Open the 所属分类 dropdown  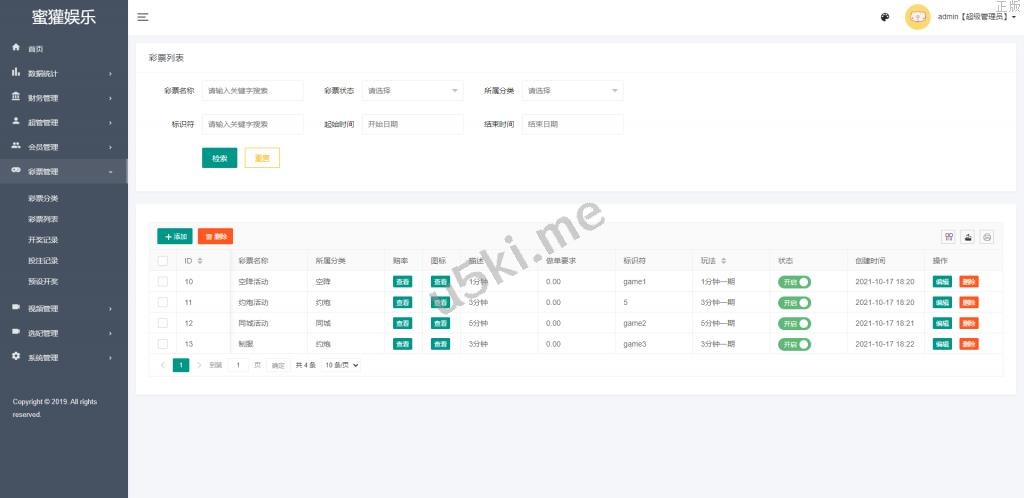[572, 91]
